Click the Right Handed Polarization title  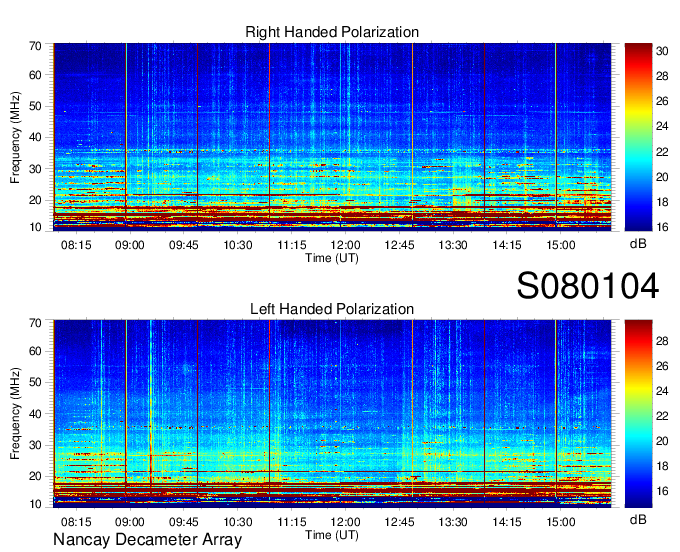332,32
